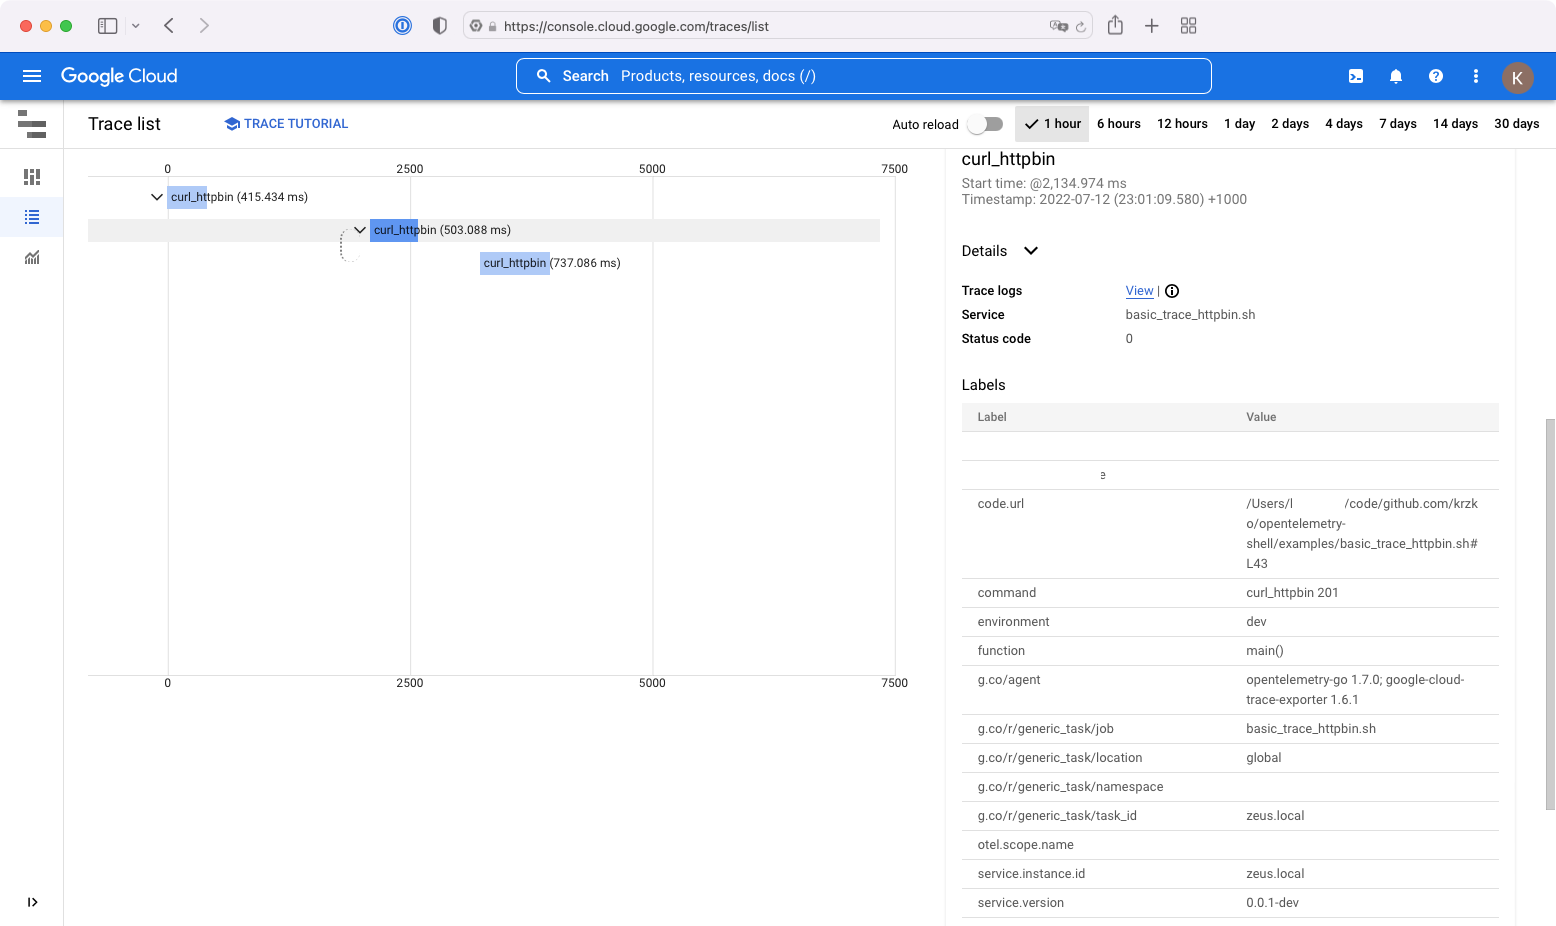
Task: Select the 1 hour time range
Action: coord(1052,124)
